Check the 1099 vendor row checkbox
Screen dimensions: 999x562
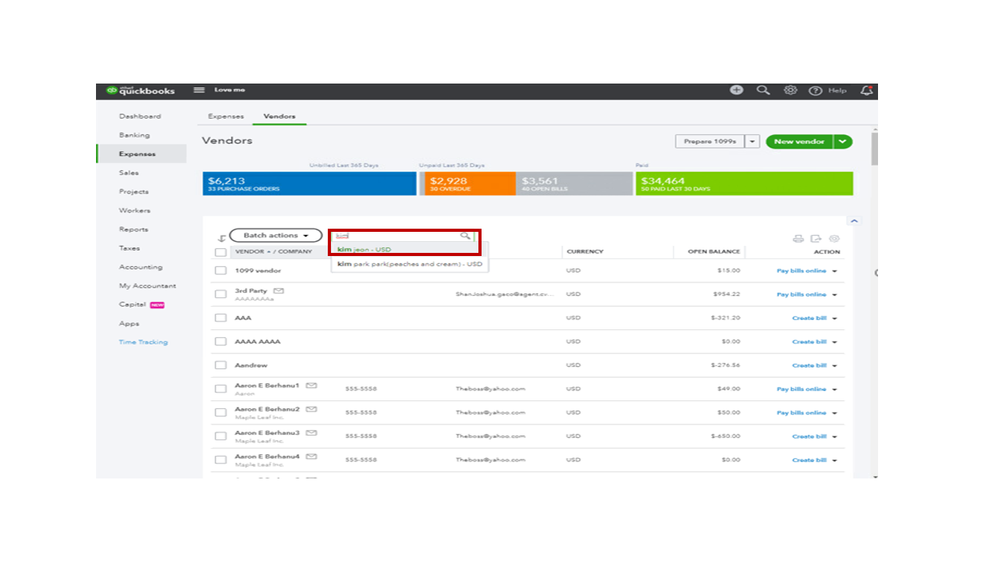[220, 271]
